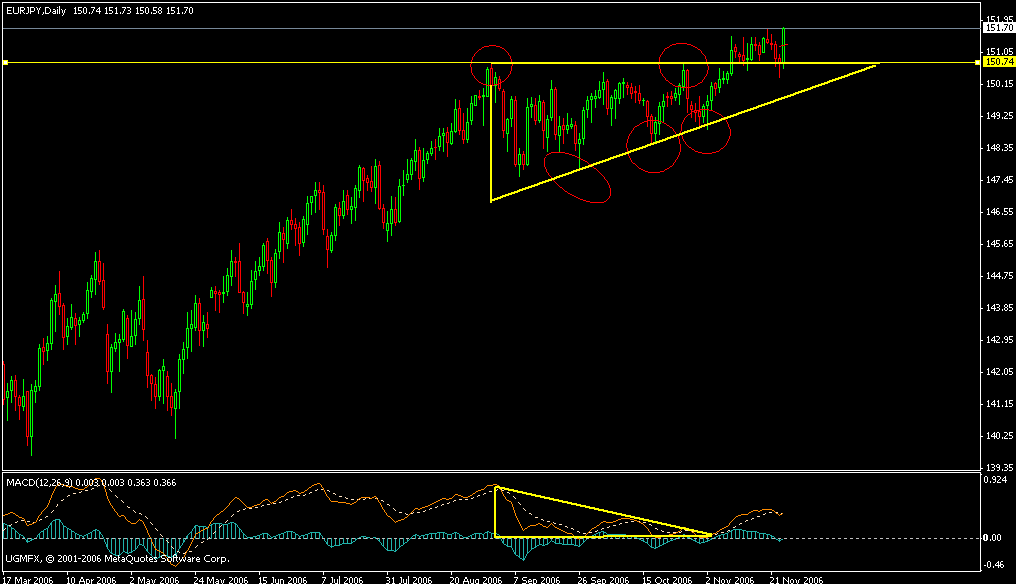Click the 150.15 price axis value

(1000, 84)
